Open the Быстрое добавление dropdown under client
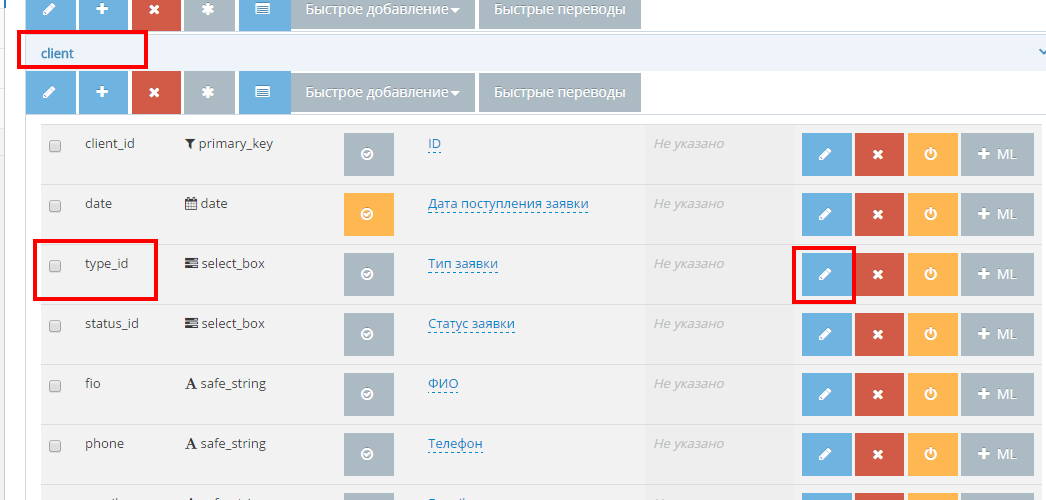 click(x=382, y=92)
